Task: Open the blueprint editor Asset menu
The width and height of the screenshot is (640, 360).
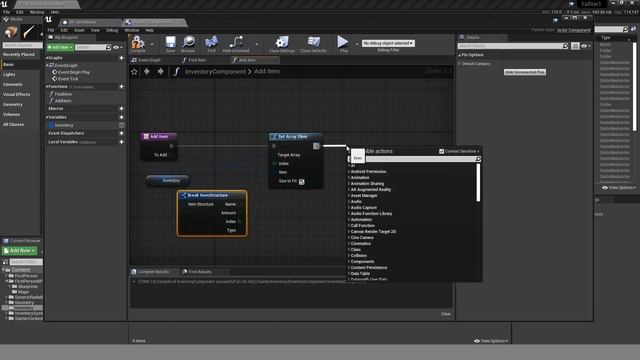Action: [x=79, y=30]
